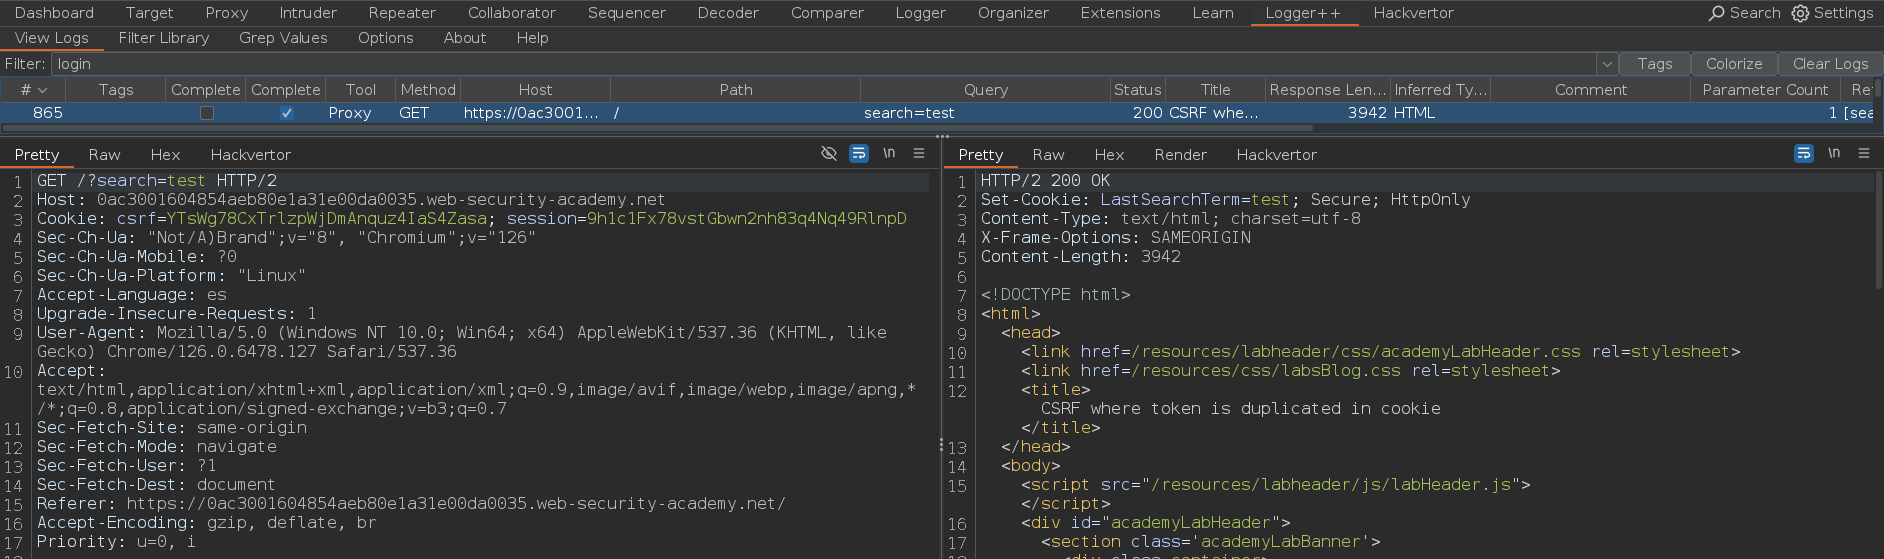Hide non-printable characters eye icon in request

point(828,153)
